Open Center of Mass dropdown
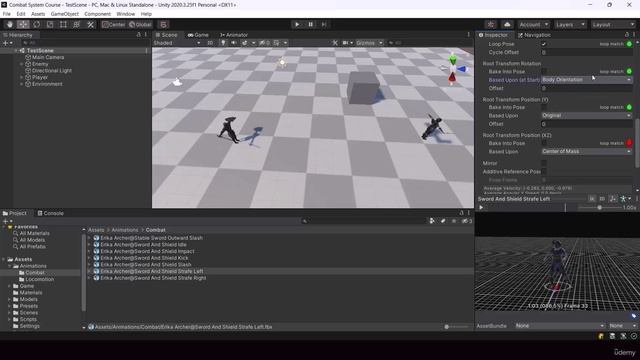The image size is (640, 360). tap(587, 151)
